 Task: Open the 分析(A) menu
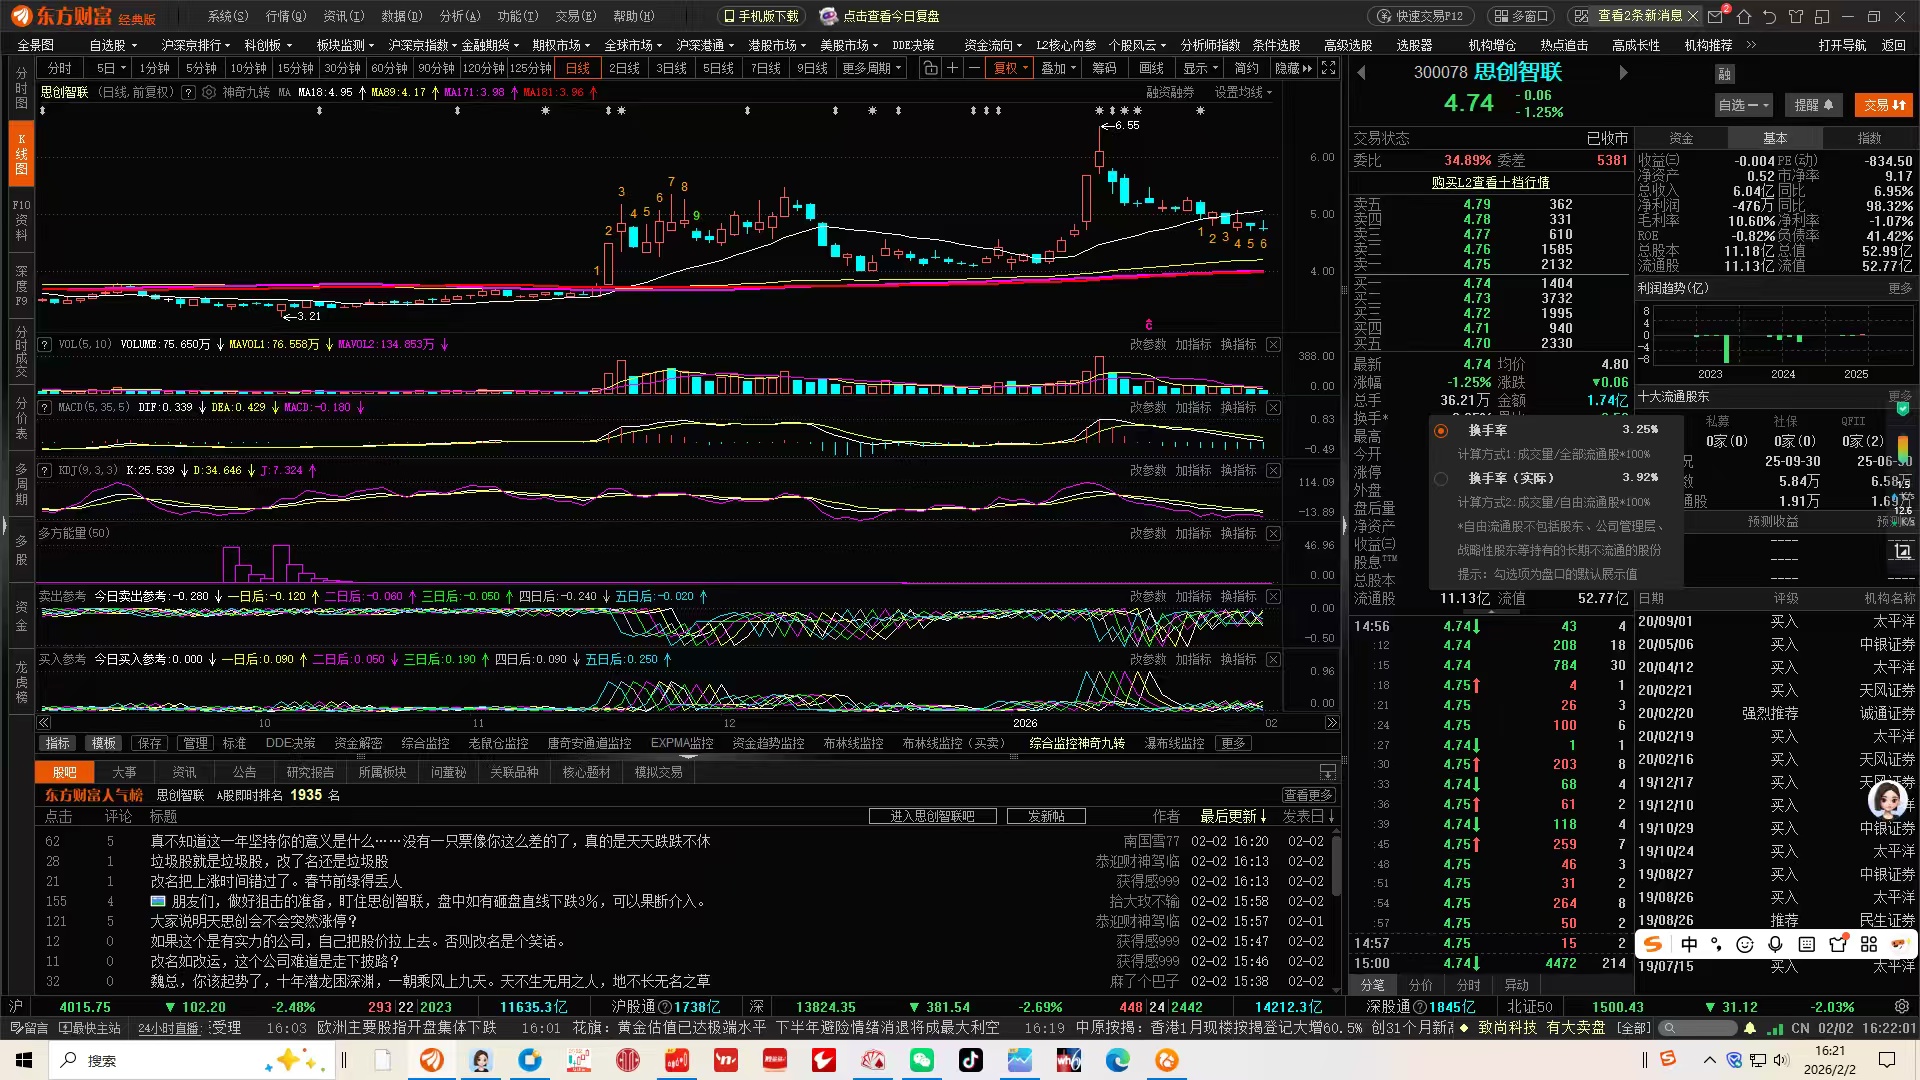point(460,16)
